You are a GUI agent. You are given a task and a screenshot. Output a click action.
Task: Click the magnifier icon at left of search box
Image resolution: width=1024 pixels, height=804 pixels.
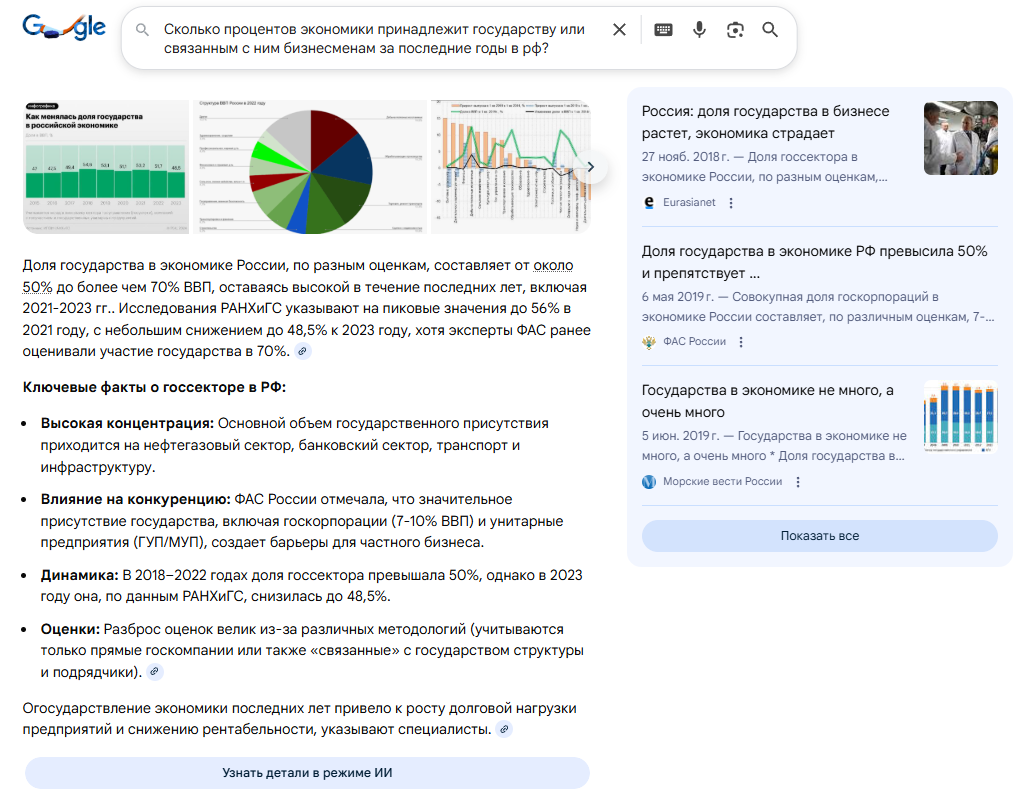142,29
